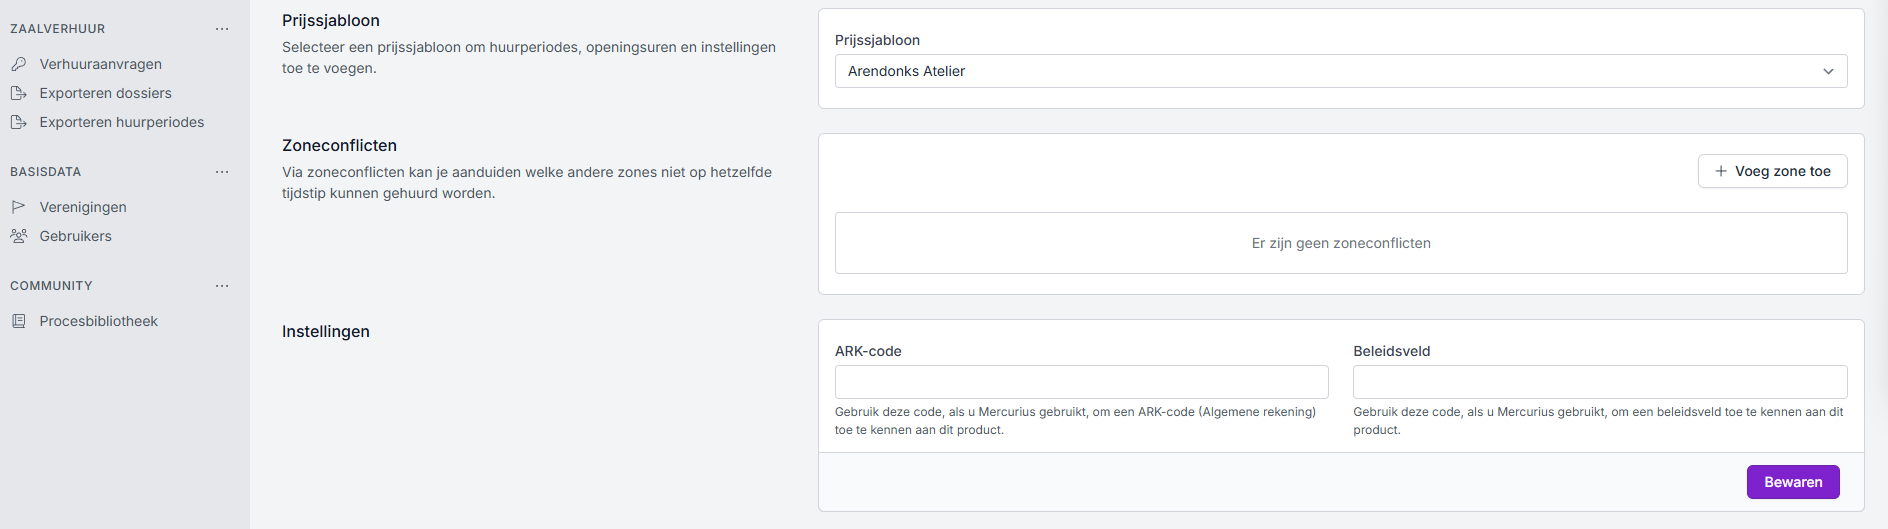Open the three-dot menu next to Zaalverhuur
Image resolution: width=1888 pixels, height=529 pixels.
pyautogui.click(x=222, y=29)
